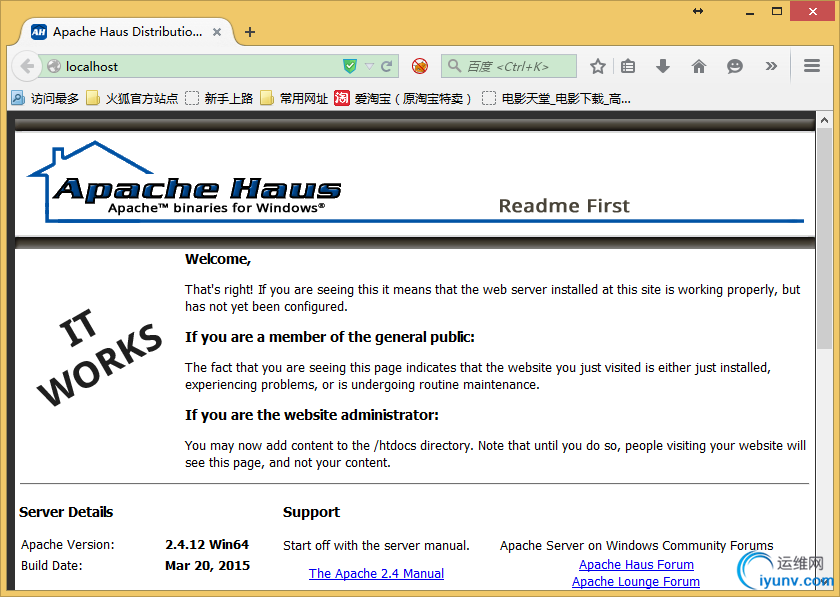Click the Apache Haus logo banner
This screenshot has height=597, width=840.
184,182
